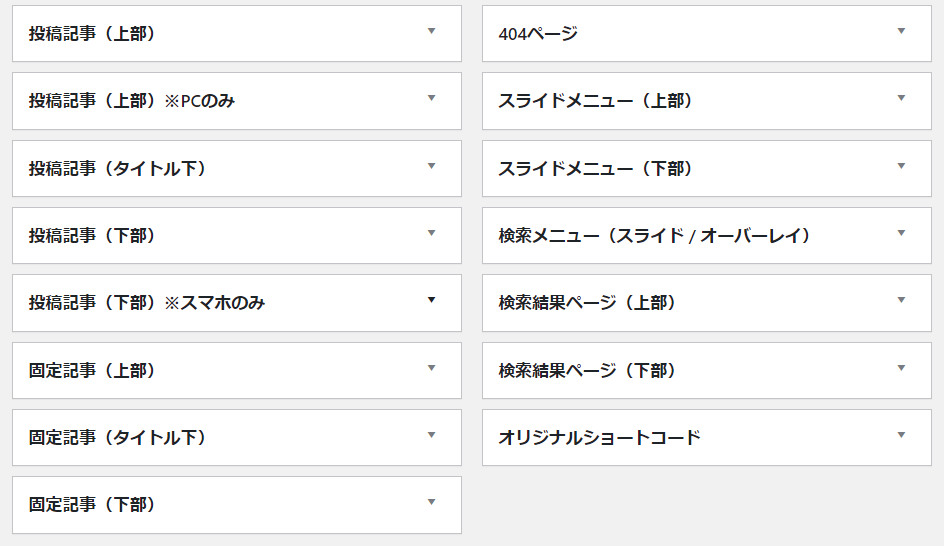Open the スライドメニュー（下部） panel title
This screenshot has height=546, width=944.
tap(595, 169)
